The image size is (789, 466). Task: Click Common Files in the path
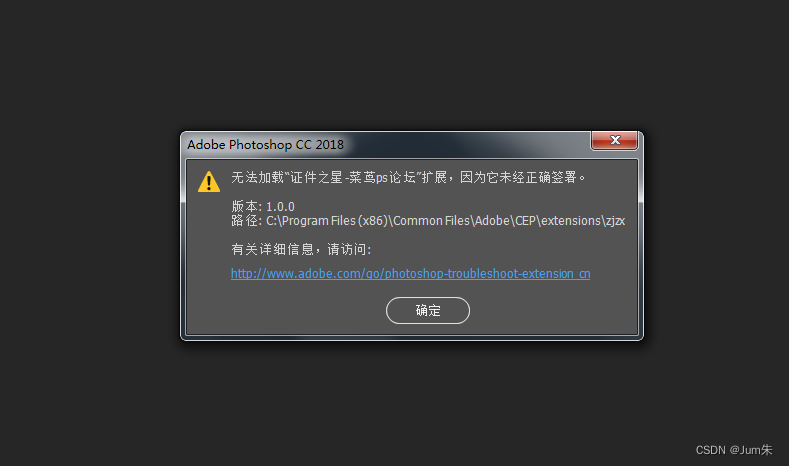click(431, 221)
